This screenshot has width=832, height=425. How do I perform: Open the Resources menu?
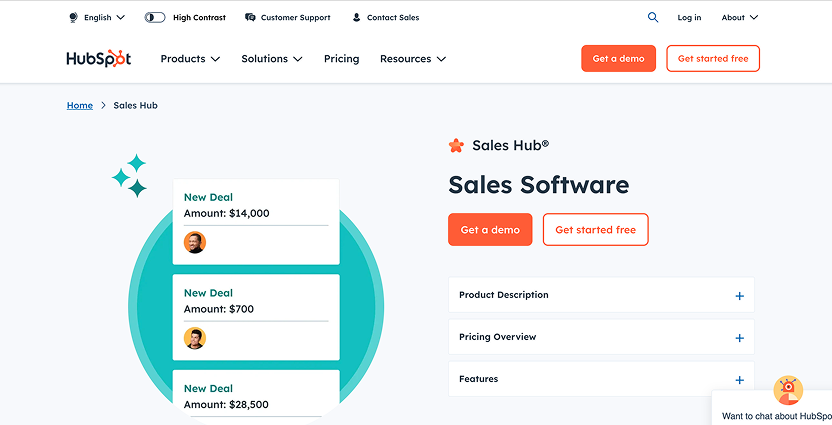pos(413,59)
